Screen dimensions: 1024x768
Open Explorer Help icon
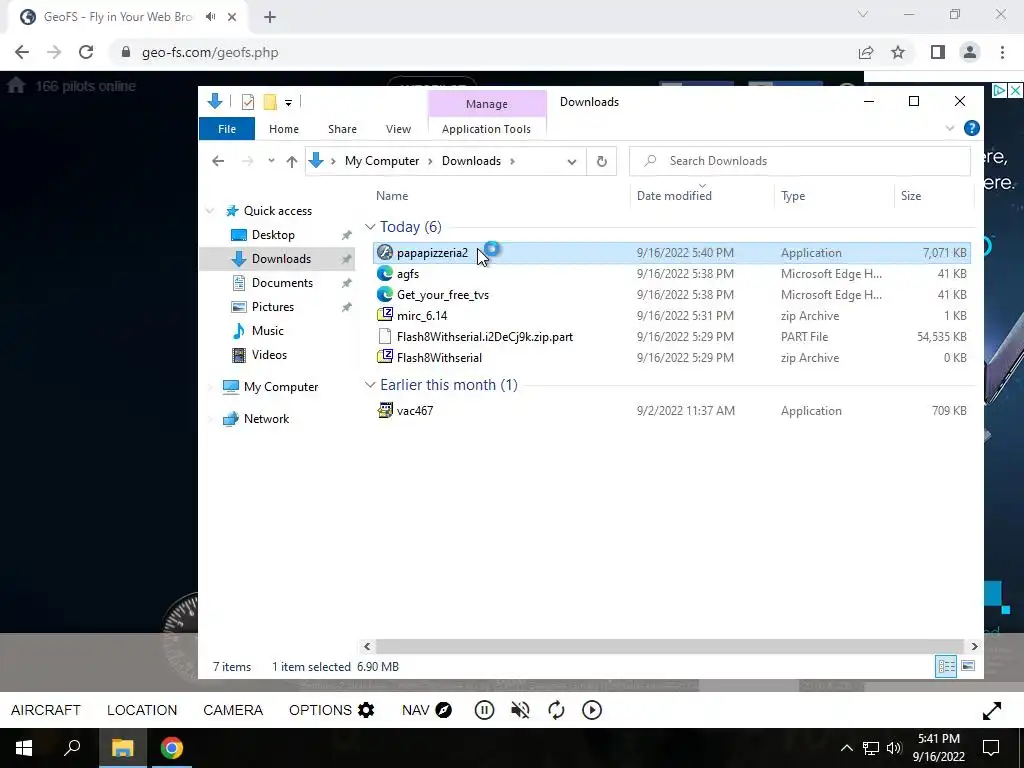coord(972,129)
